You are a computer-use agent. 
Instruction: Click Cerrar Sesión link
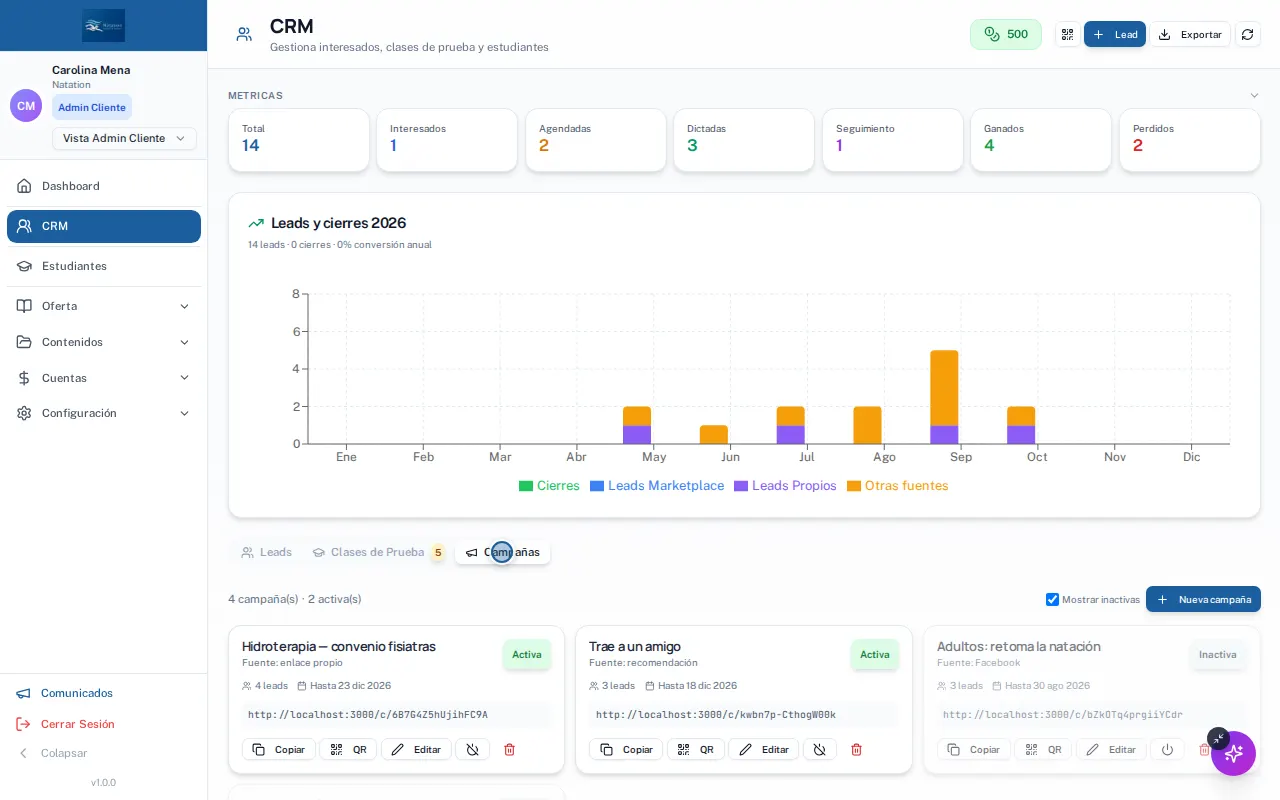tap(78, 724)
